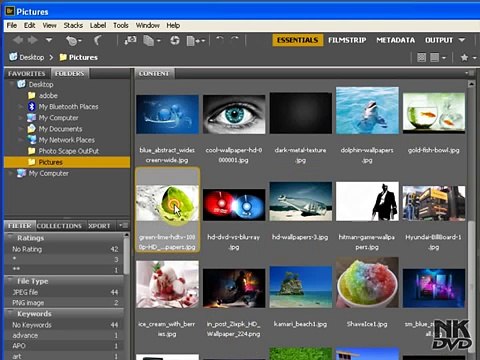
Task: Open the workspace switcher dropdown after OUTPUT
Action: (462, 40)
